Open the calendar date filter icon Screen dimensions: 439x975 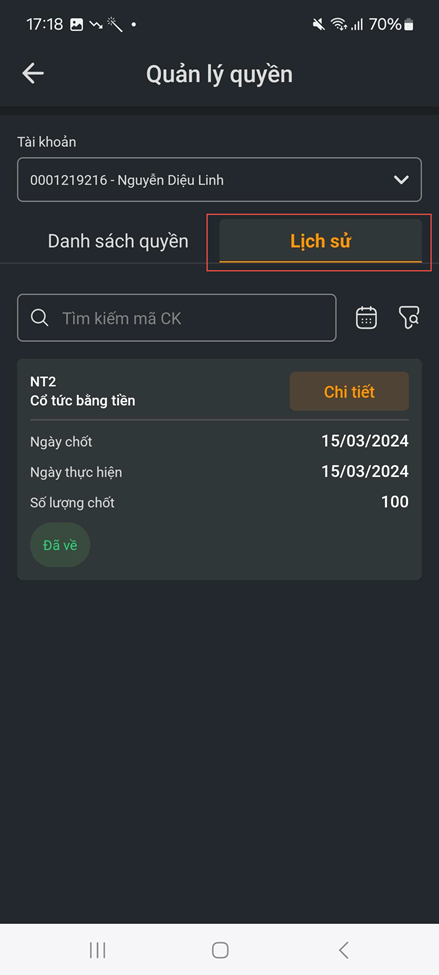click(366, 318)
